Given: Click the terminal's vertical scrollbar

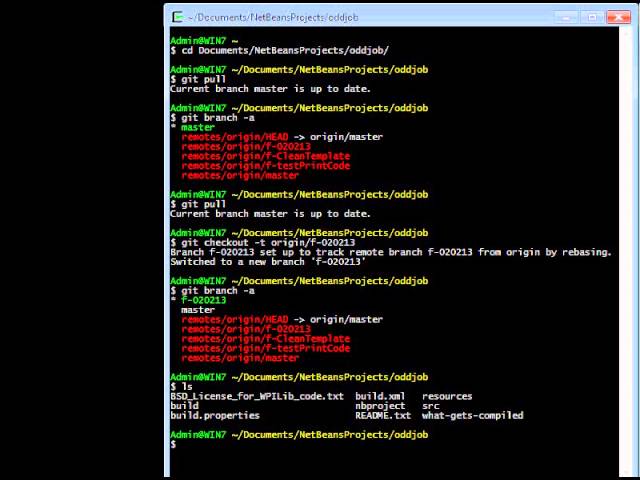Looking at the screenshot, I should pyautogui.click(x=625, y=251).
